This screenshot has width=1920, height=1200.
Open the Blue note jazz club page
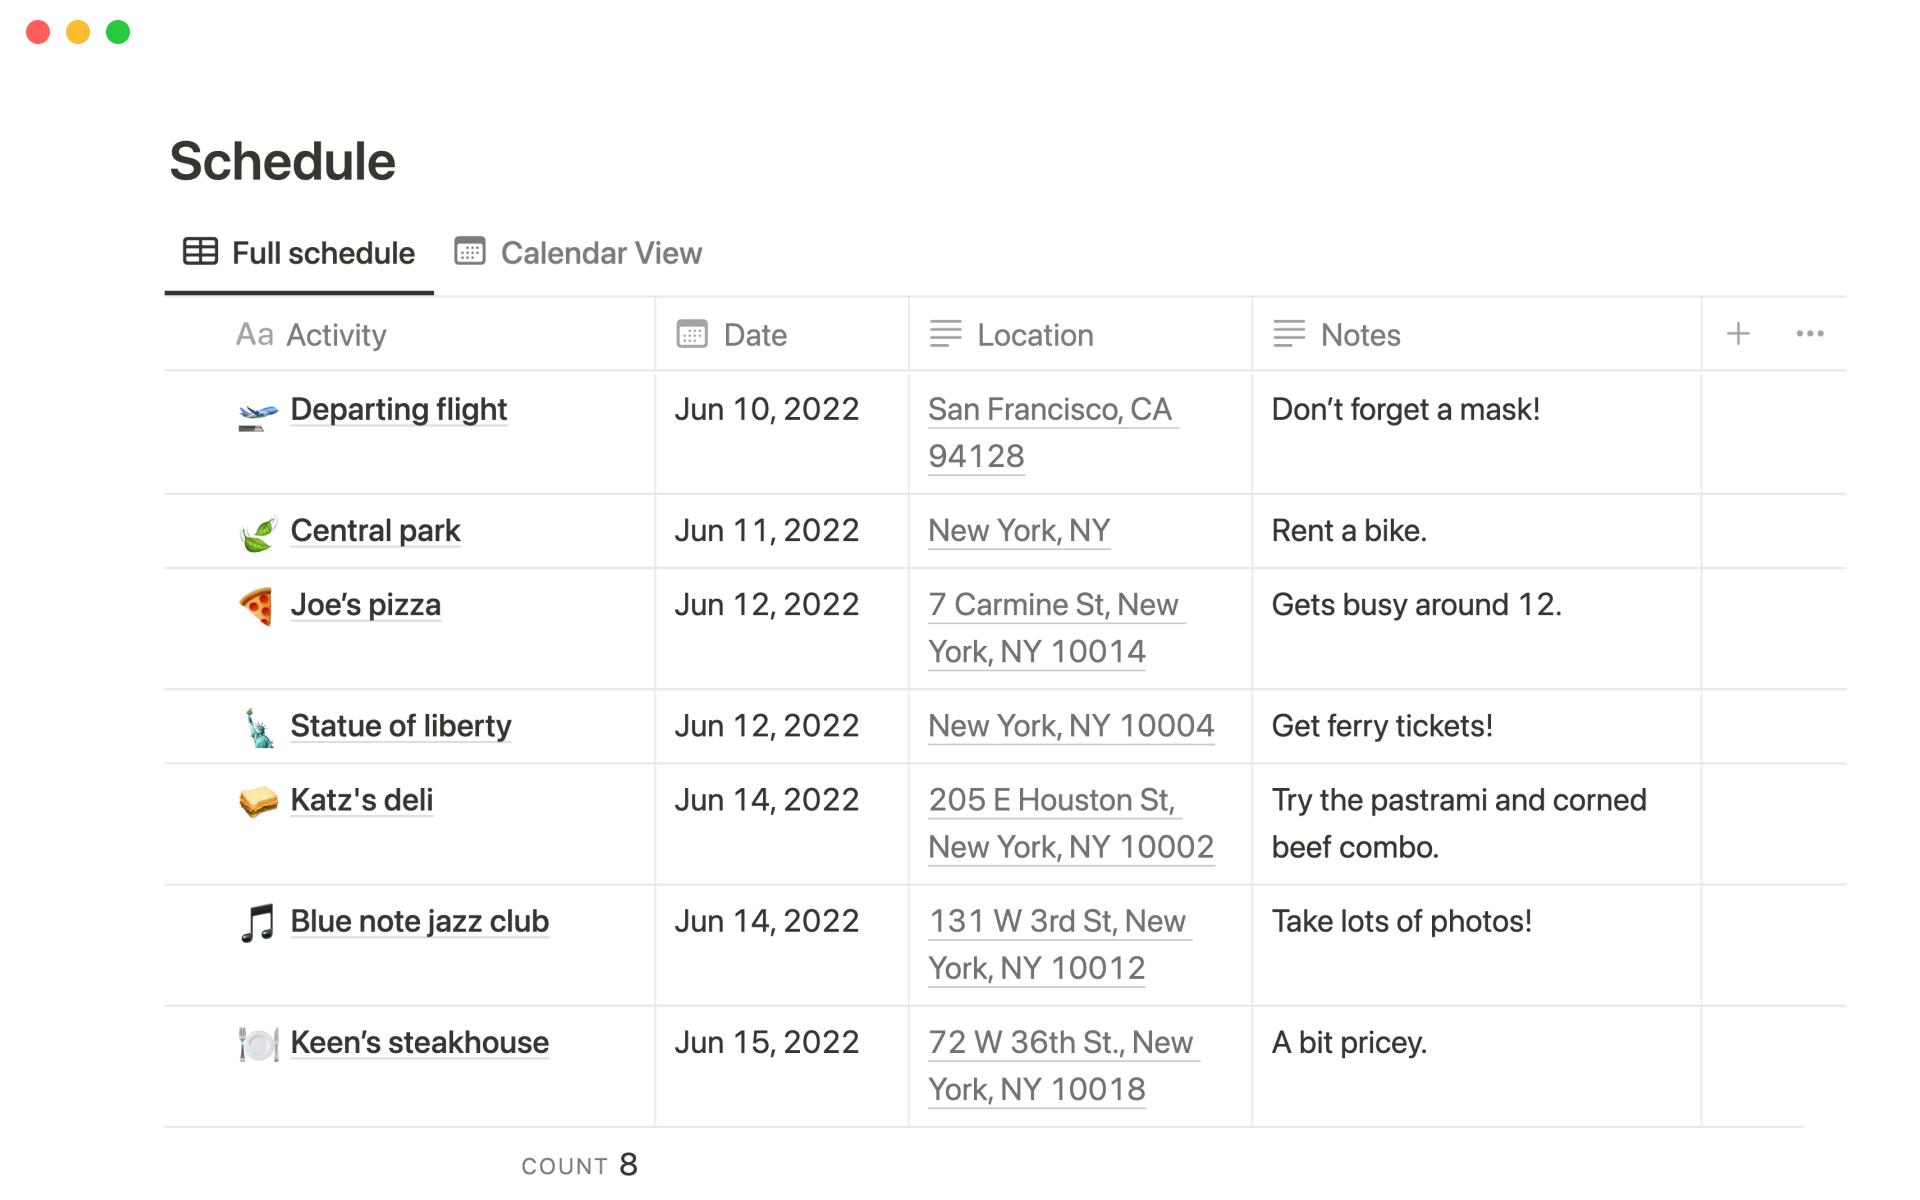(x=419, y=921)
